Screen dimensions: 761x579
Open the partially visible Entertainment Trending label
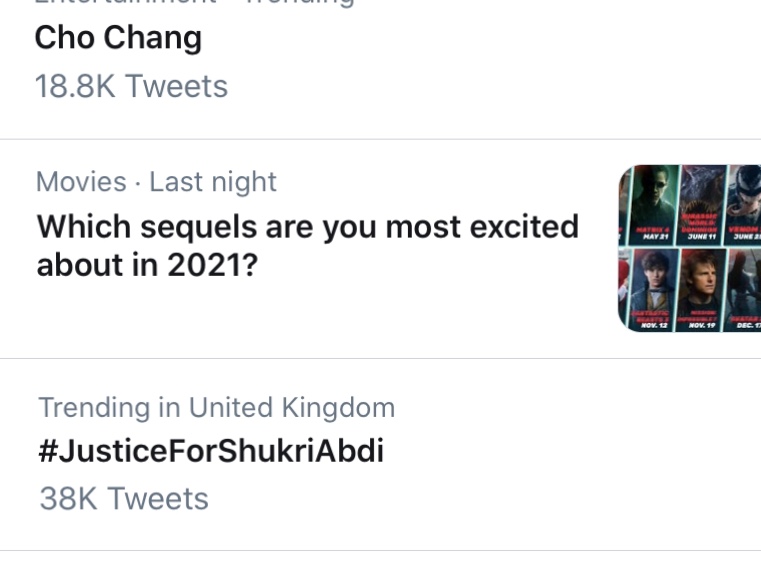[194, 3]
